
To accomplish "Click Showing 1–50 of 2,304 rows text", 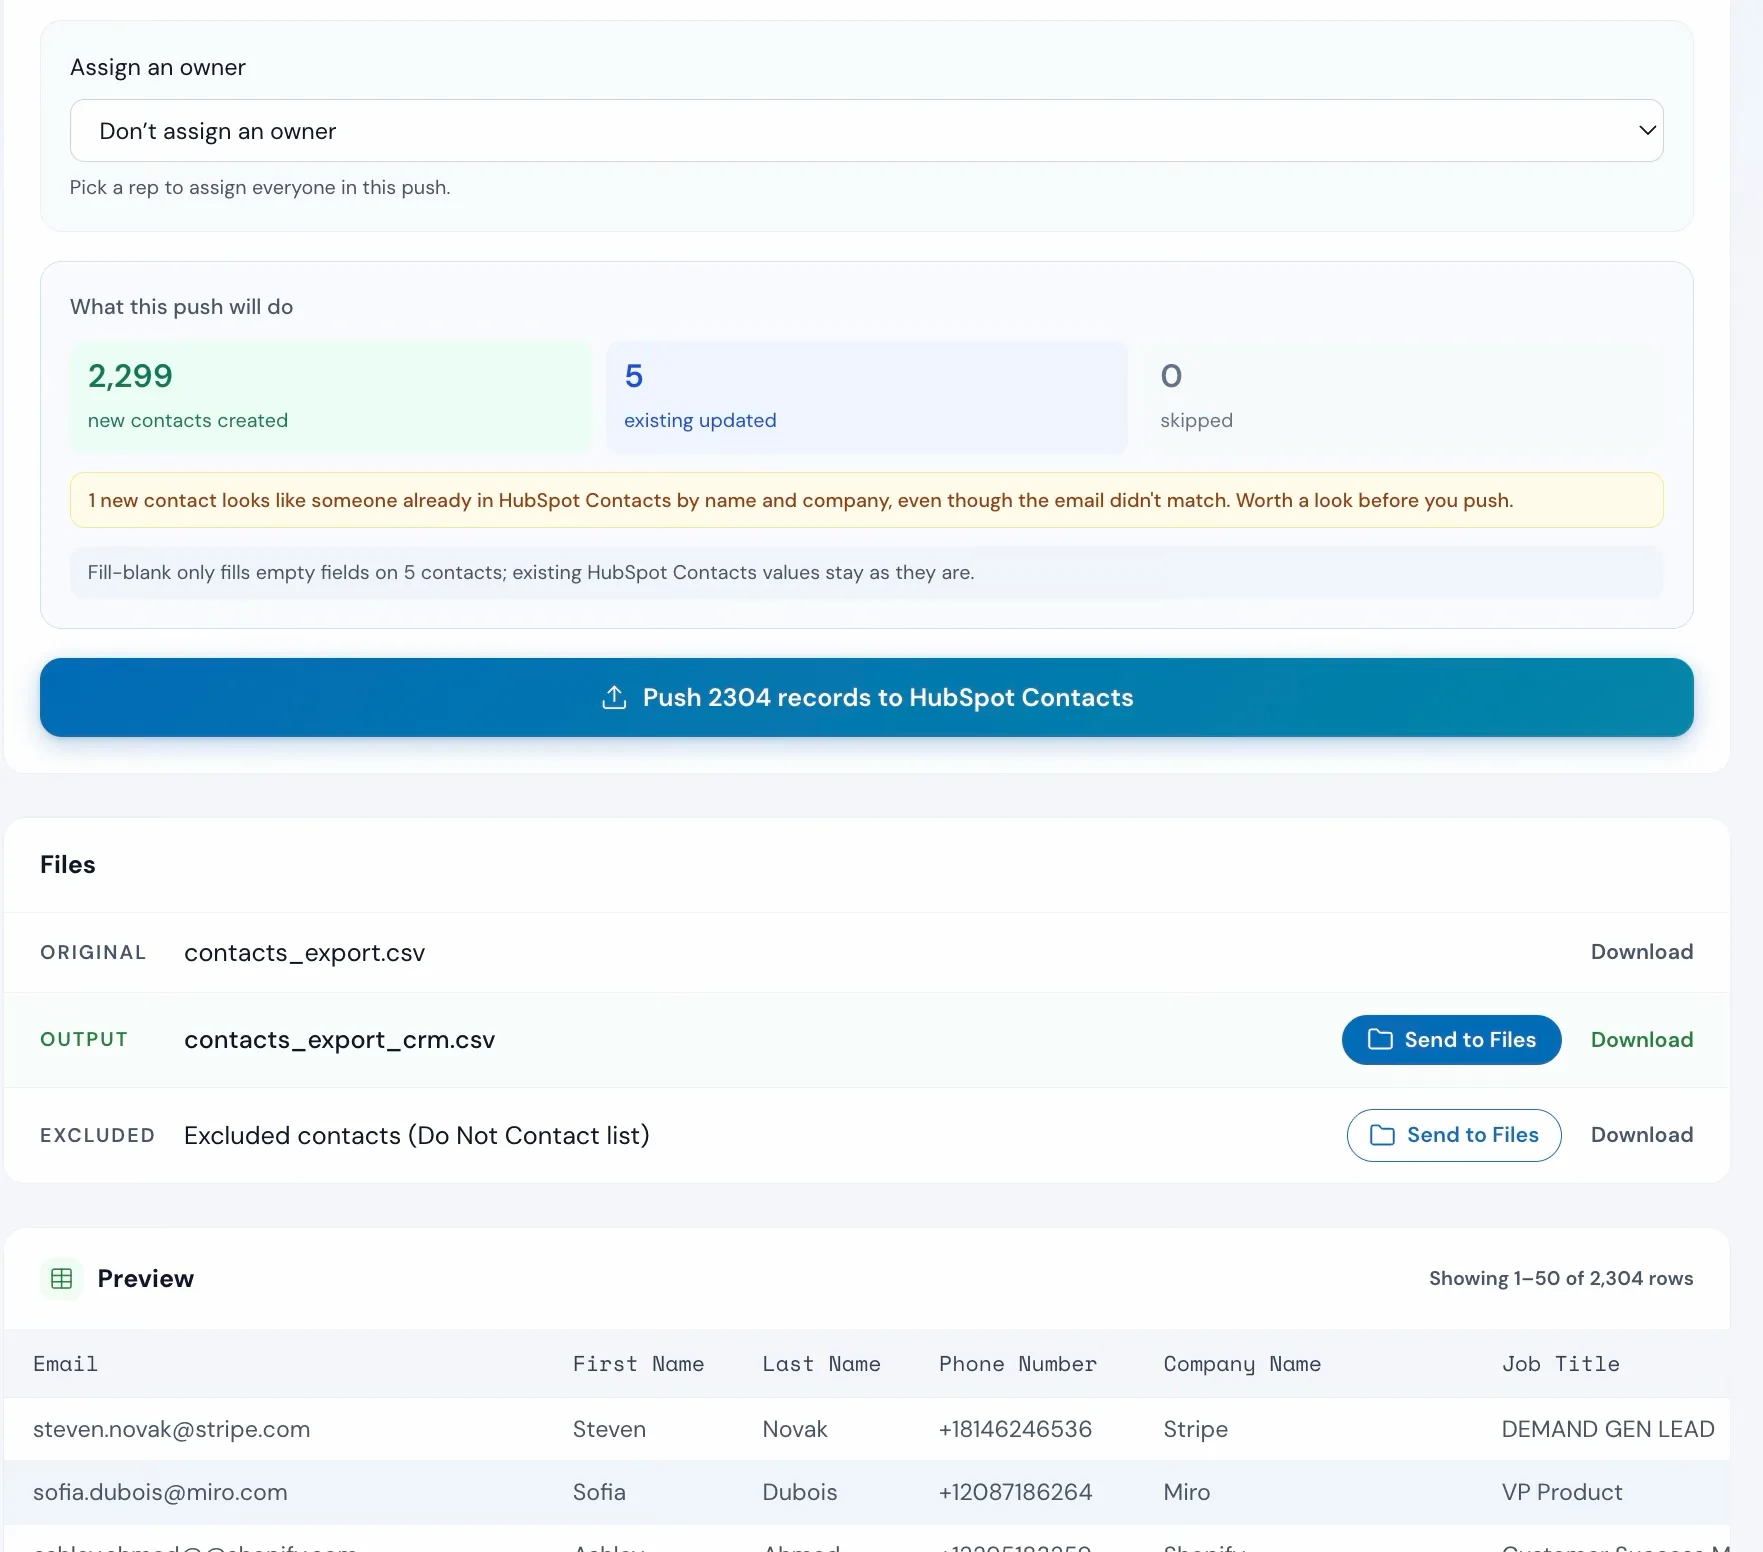I will pos(1560,1278).
